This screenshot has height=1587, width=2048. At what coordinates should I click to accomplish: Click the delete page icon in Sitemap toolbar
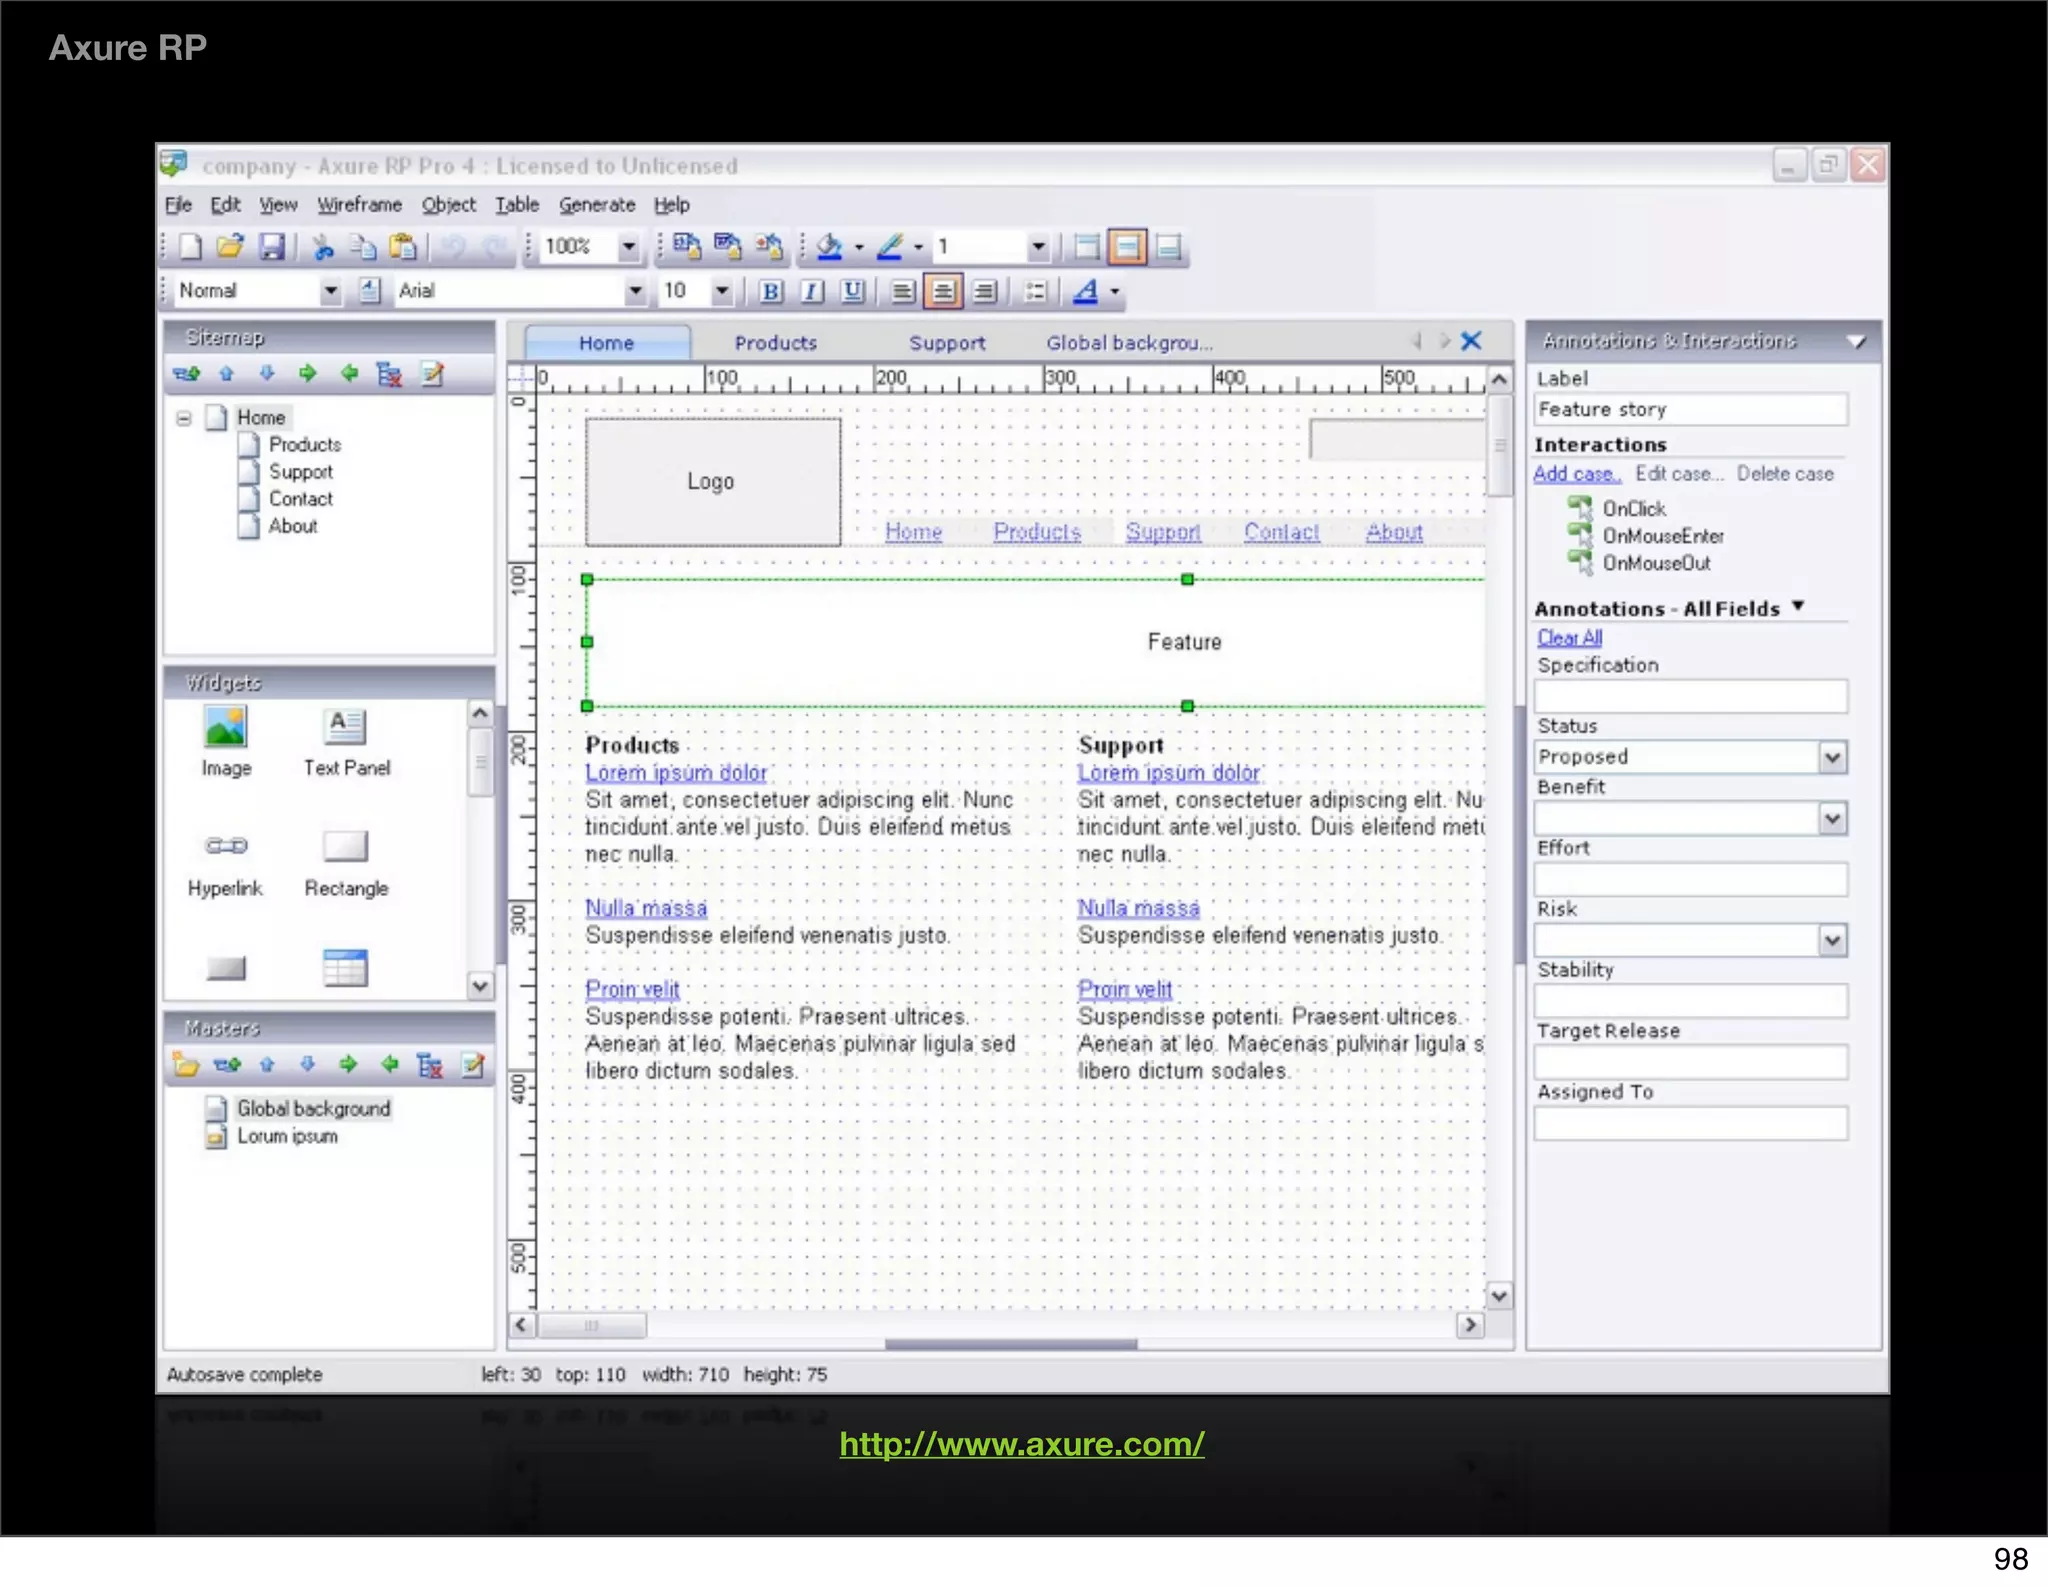pyautogui.click(x=389, y=374)
